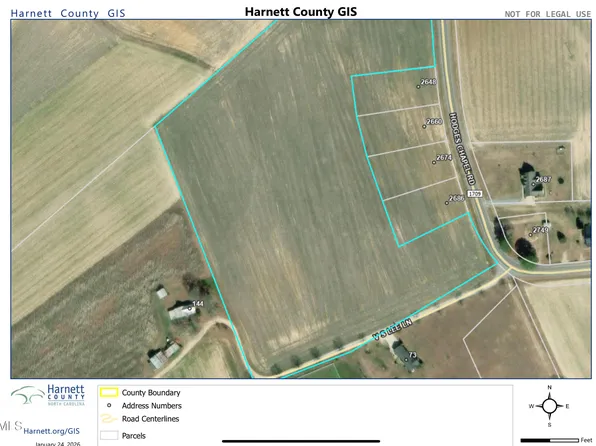
Task: Click the 'Parcels' legend label
Action: 134,436
